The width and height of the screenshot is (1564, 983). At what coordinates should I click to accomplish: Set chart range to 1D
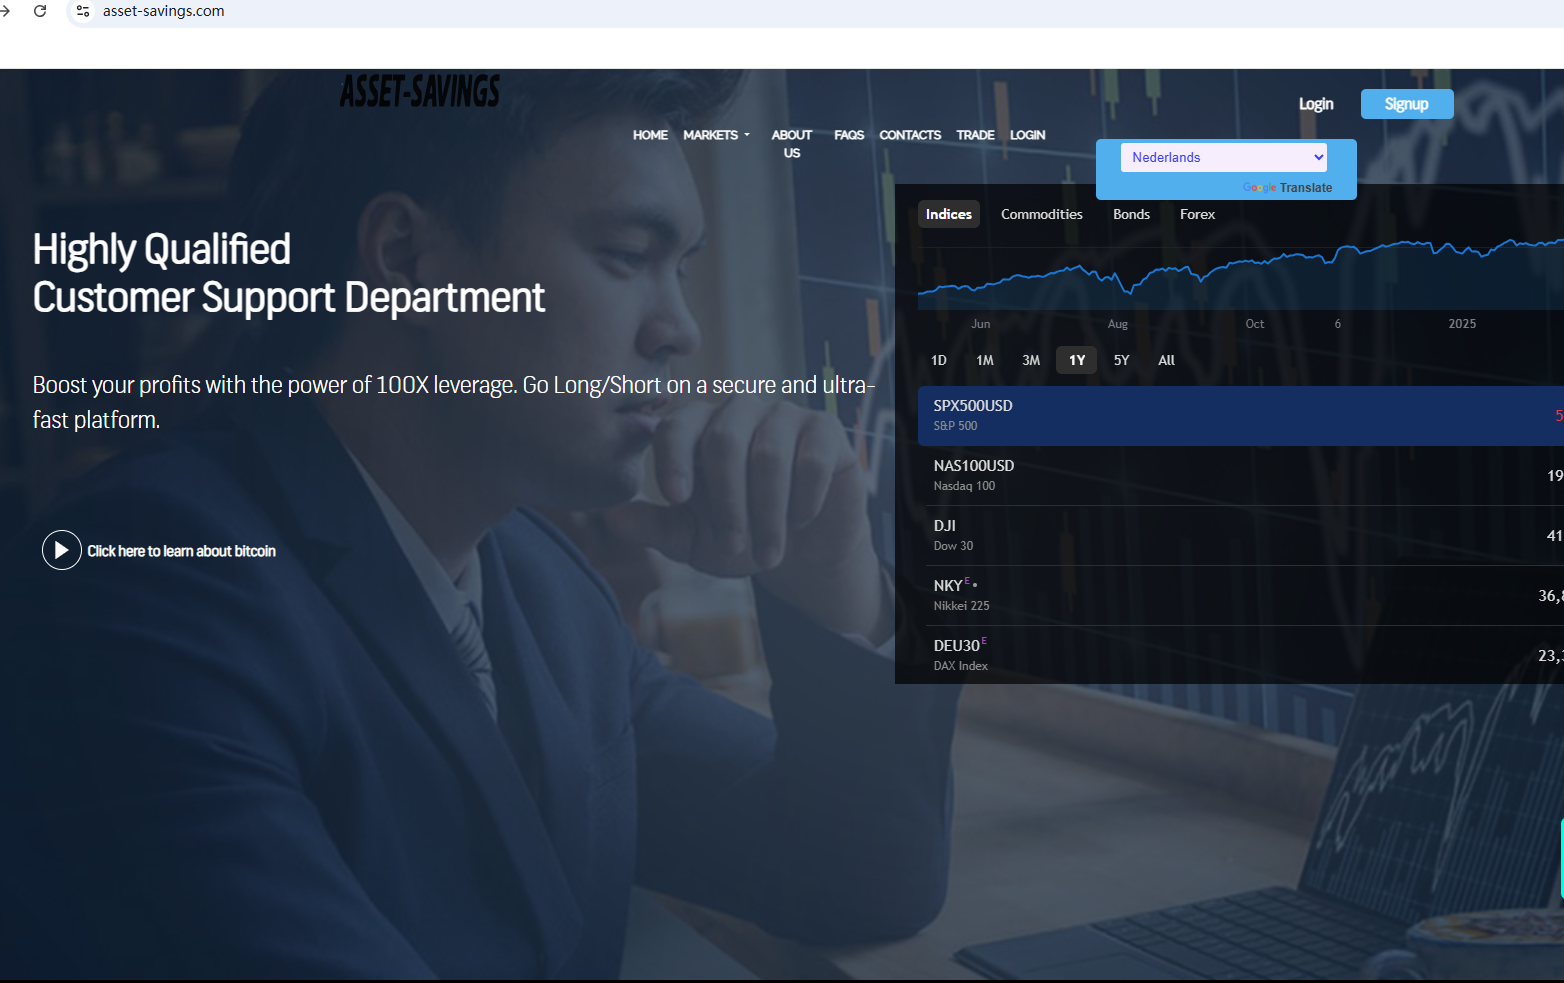tap(939, 360)
